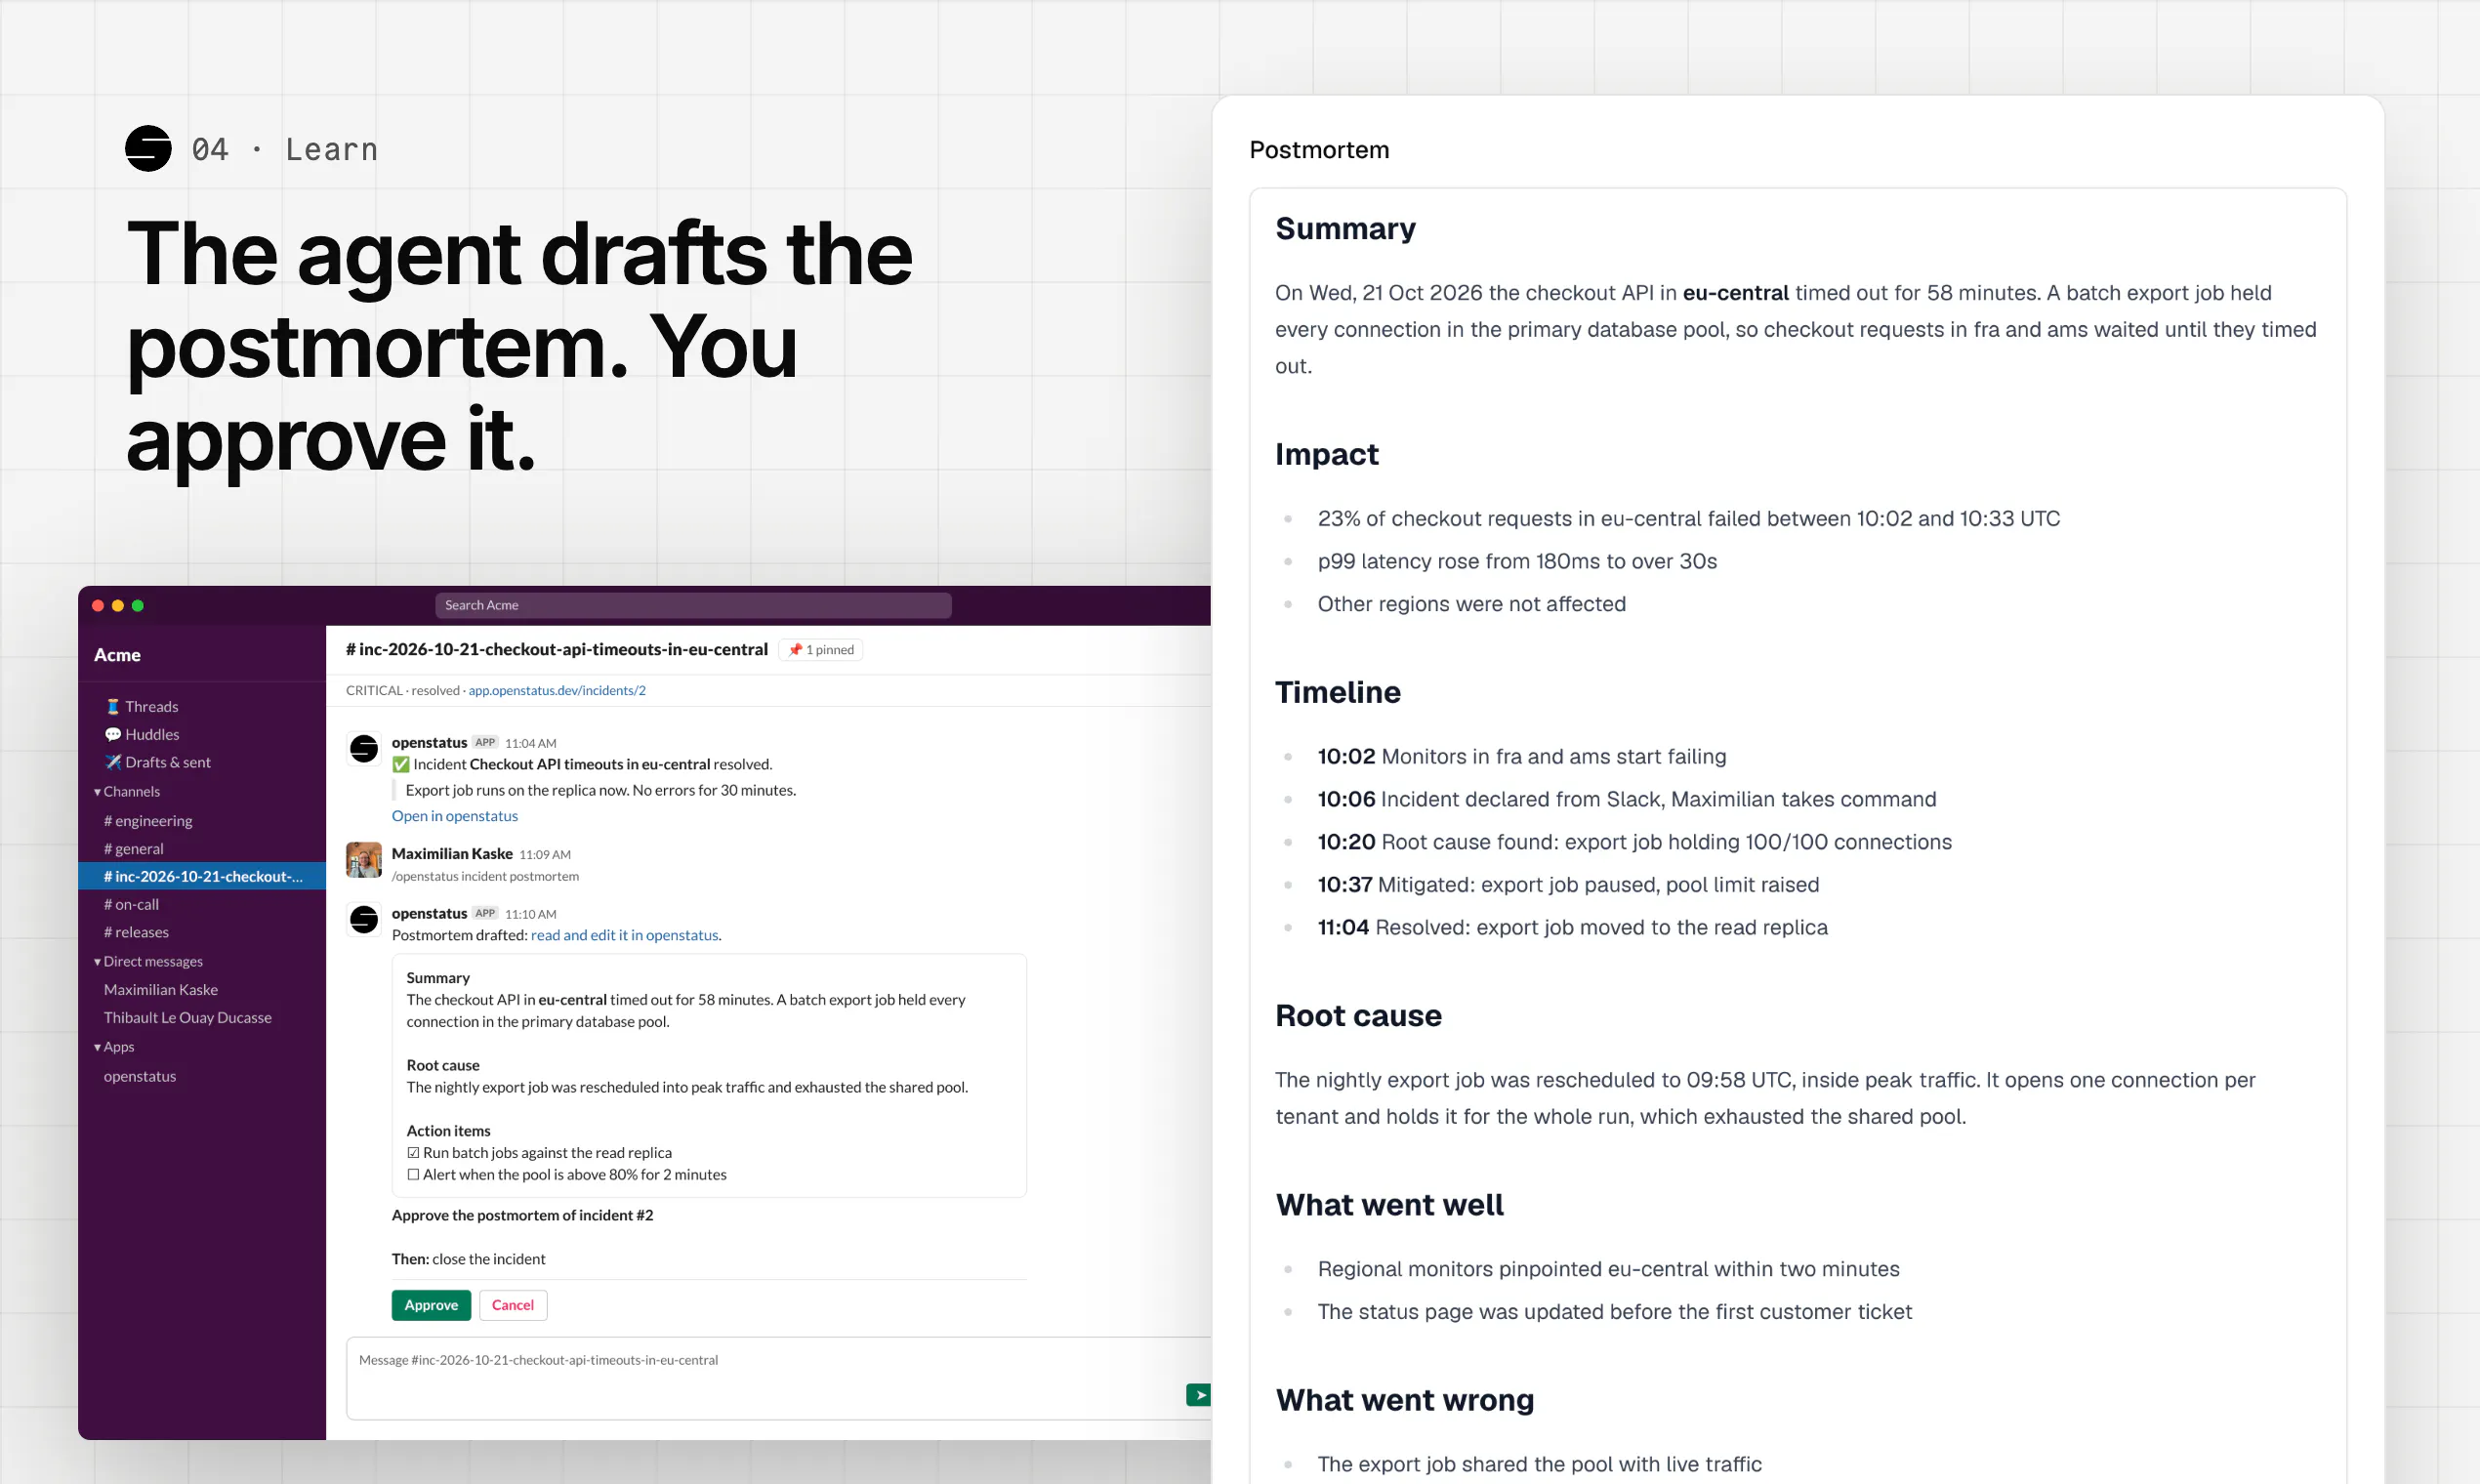Follow the app.openstatus.dev/incidents/2 link
This screenshot has width=2480, height=1484.
coord(557,691)
